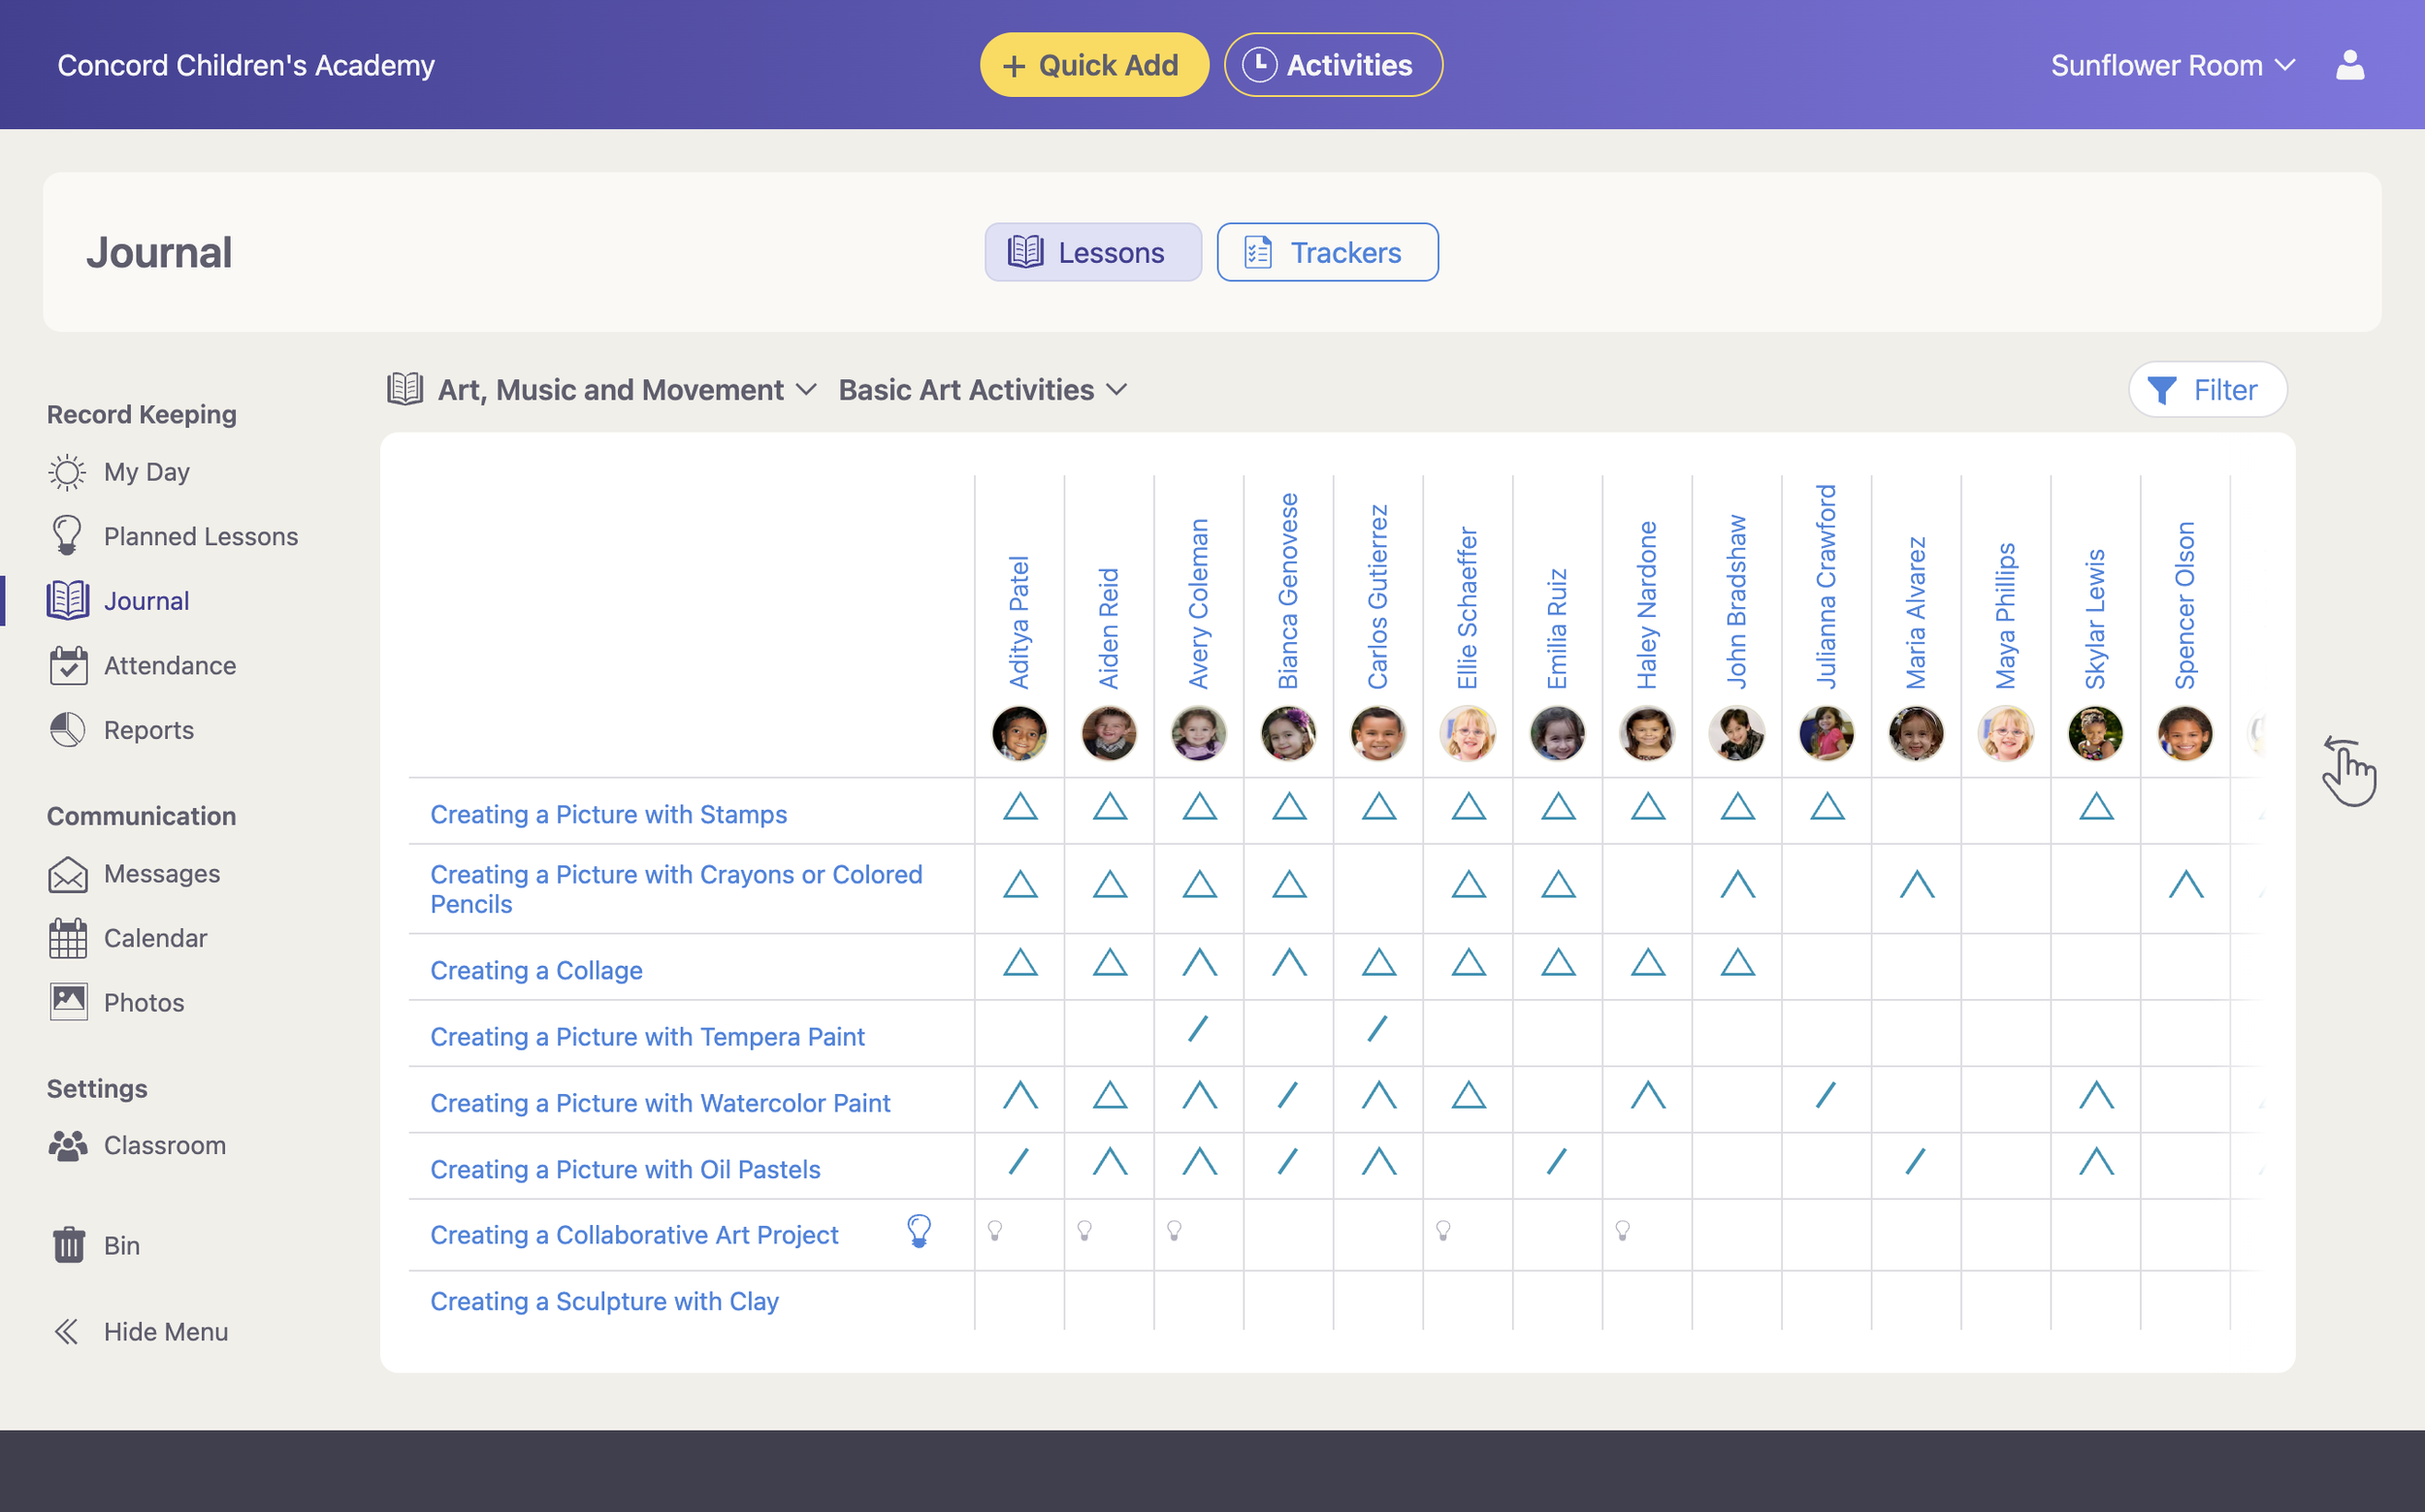This screenshot has height=1512, width=2425.
Task: Open My Day sun icon
Action: (x=67, y=472)
